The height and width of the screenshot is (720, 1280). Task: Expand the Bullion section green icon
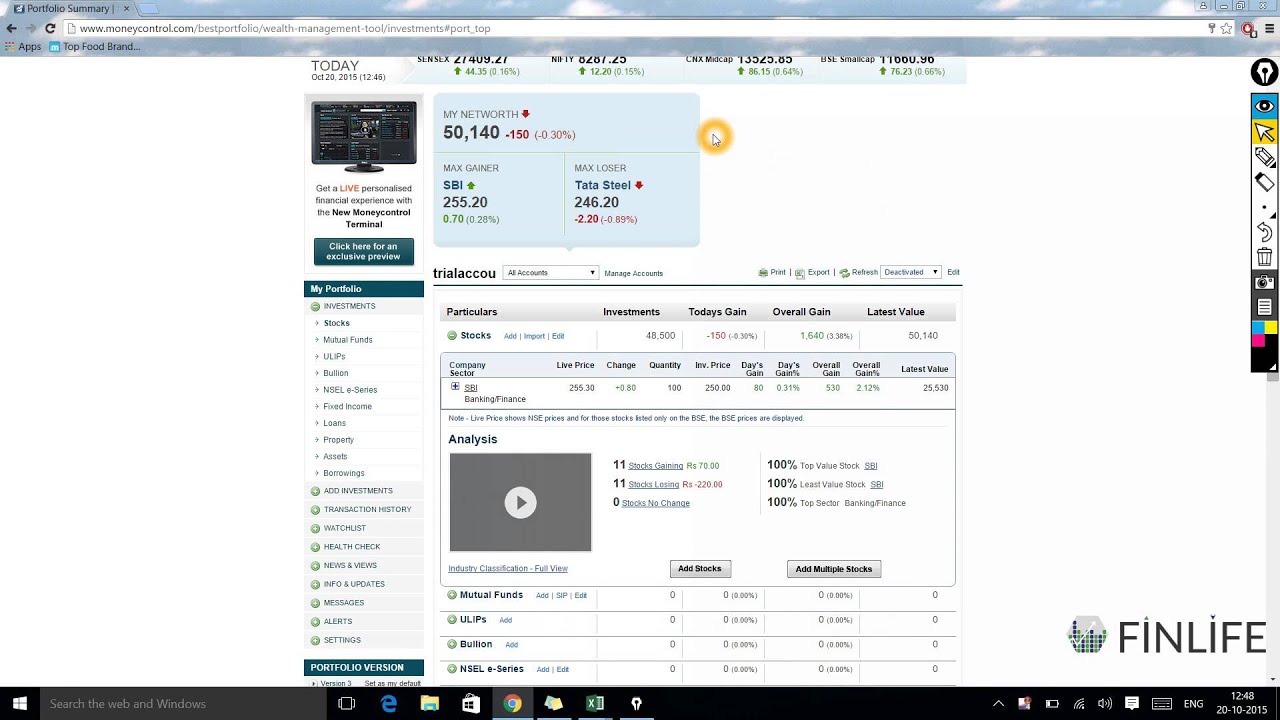click(x=452, y=644)
